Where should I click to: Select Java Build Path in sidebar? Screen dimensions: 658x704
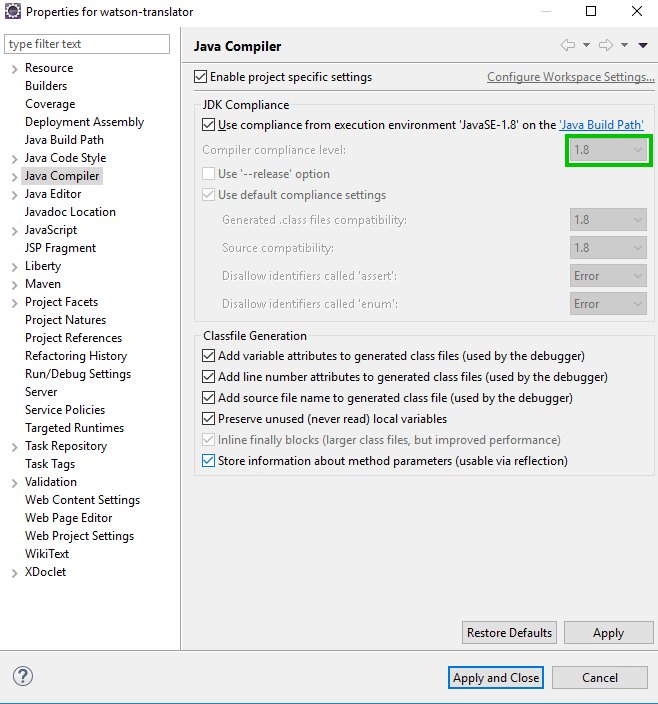click(x=64, y=140)
